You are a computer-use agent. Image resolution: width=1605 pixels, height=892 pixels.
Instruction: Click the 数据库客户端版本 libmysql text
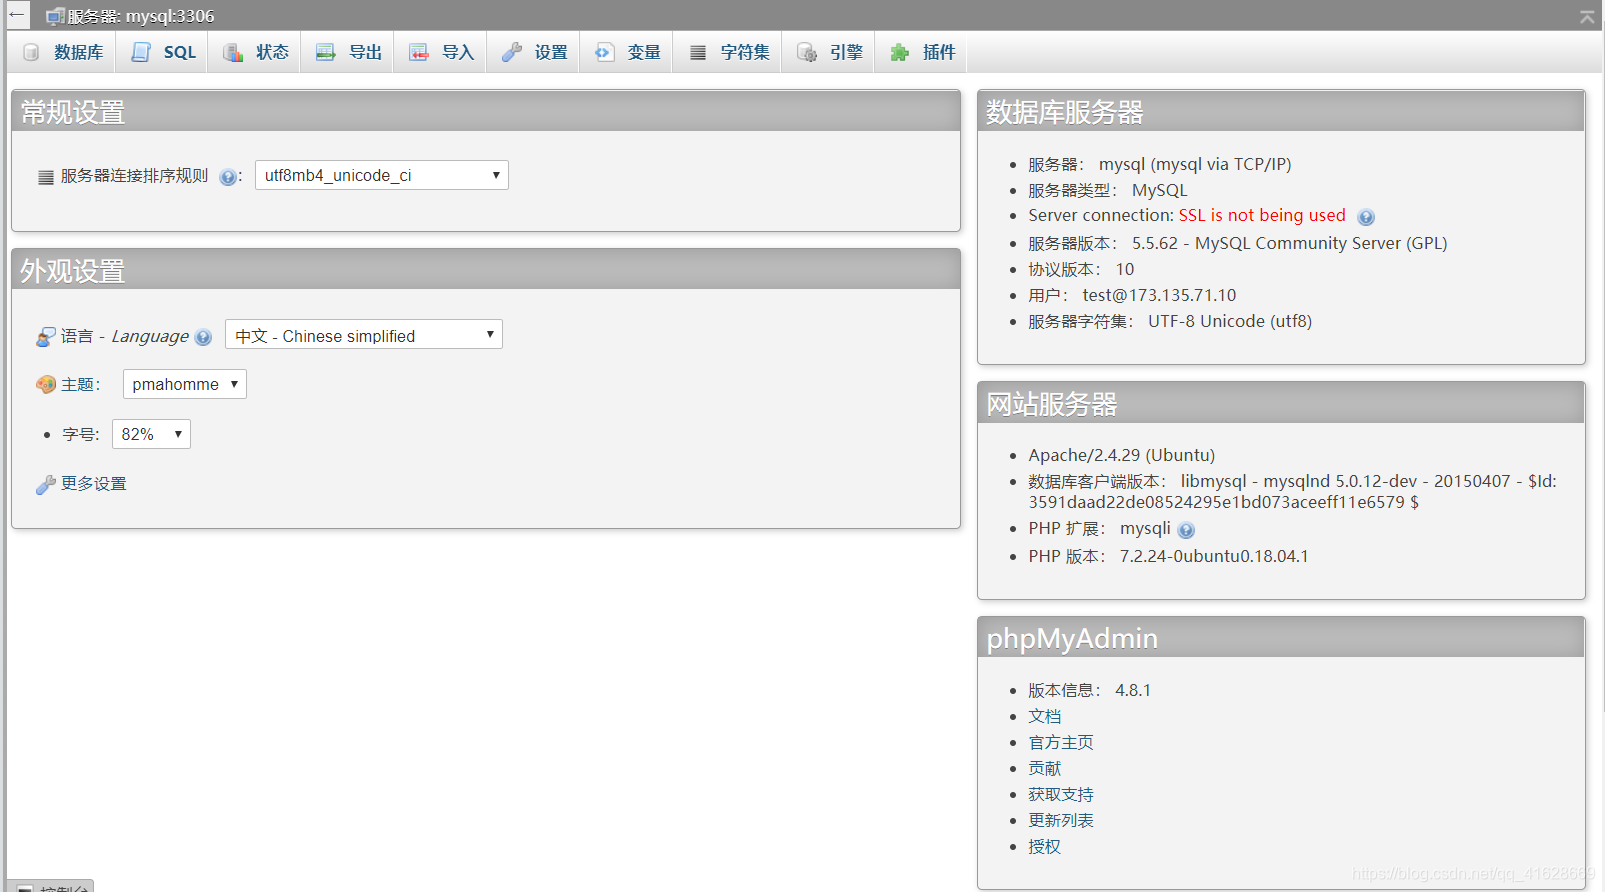click(1292, 491)
